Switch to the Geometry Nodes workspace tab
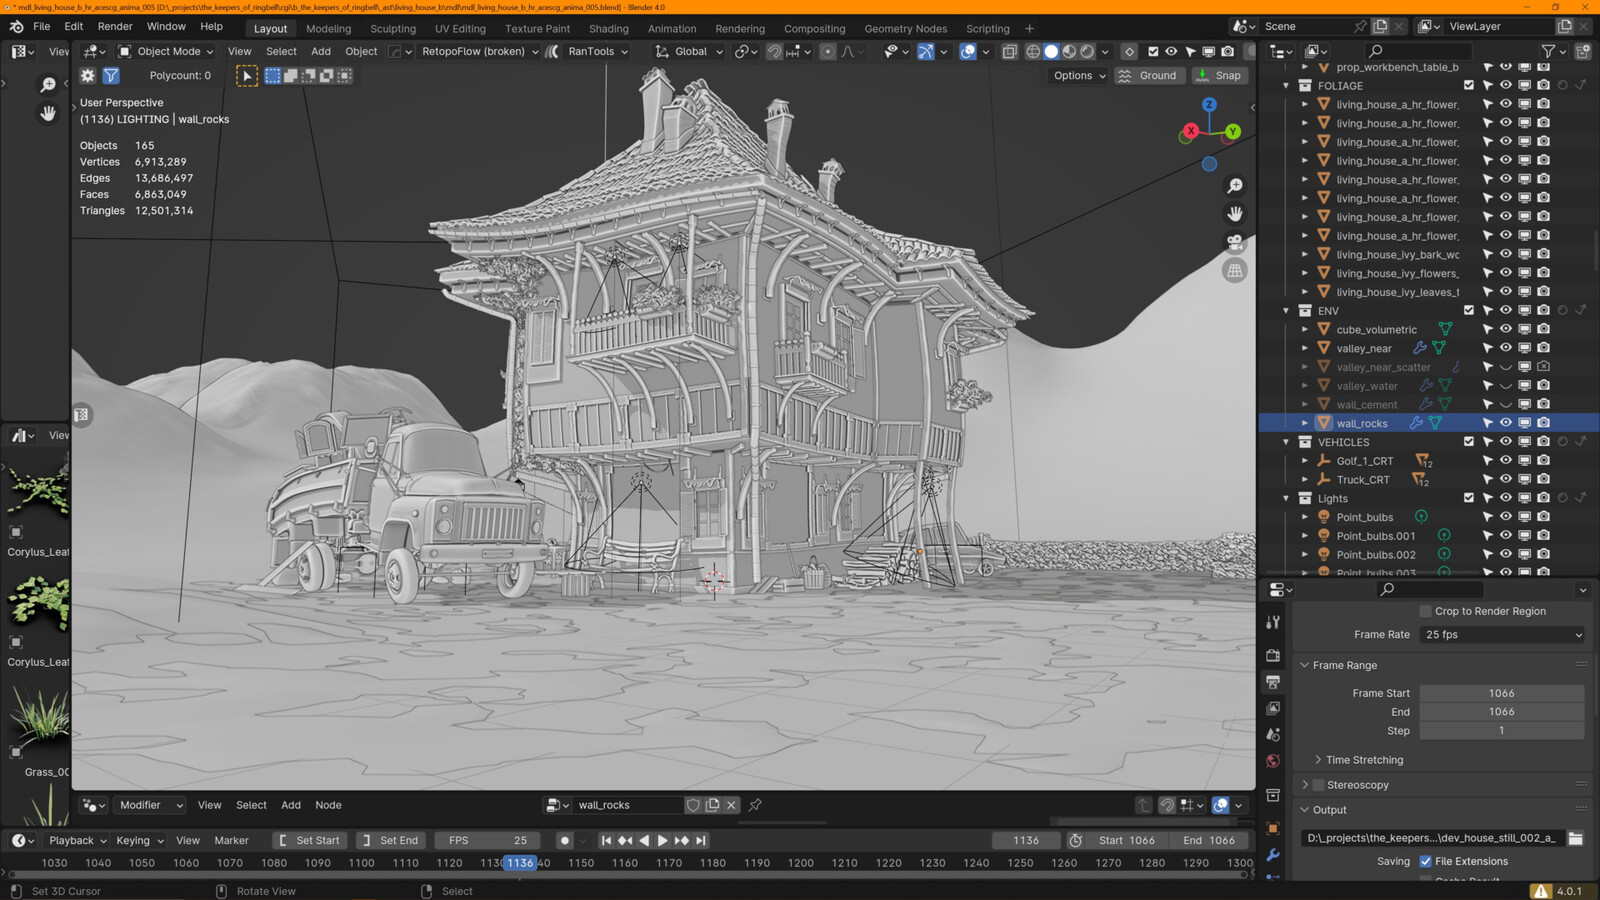The image size is (1600, 900). point(905,29)
